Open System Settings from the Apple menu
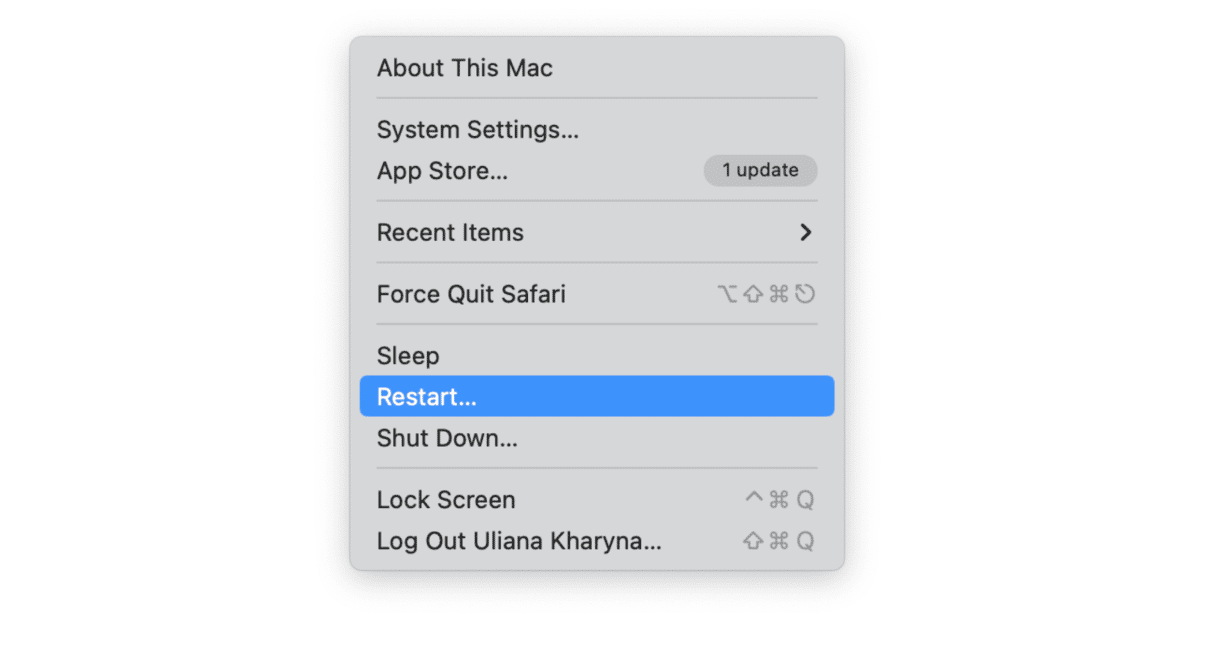The height and width of the screenshot is (651, 1216). click(477, 130)
